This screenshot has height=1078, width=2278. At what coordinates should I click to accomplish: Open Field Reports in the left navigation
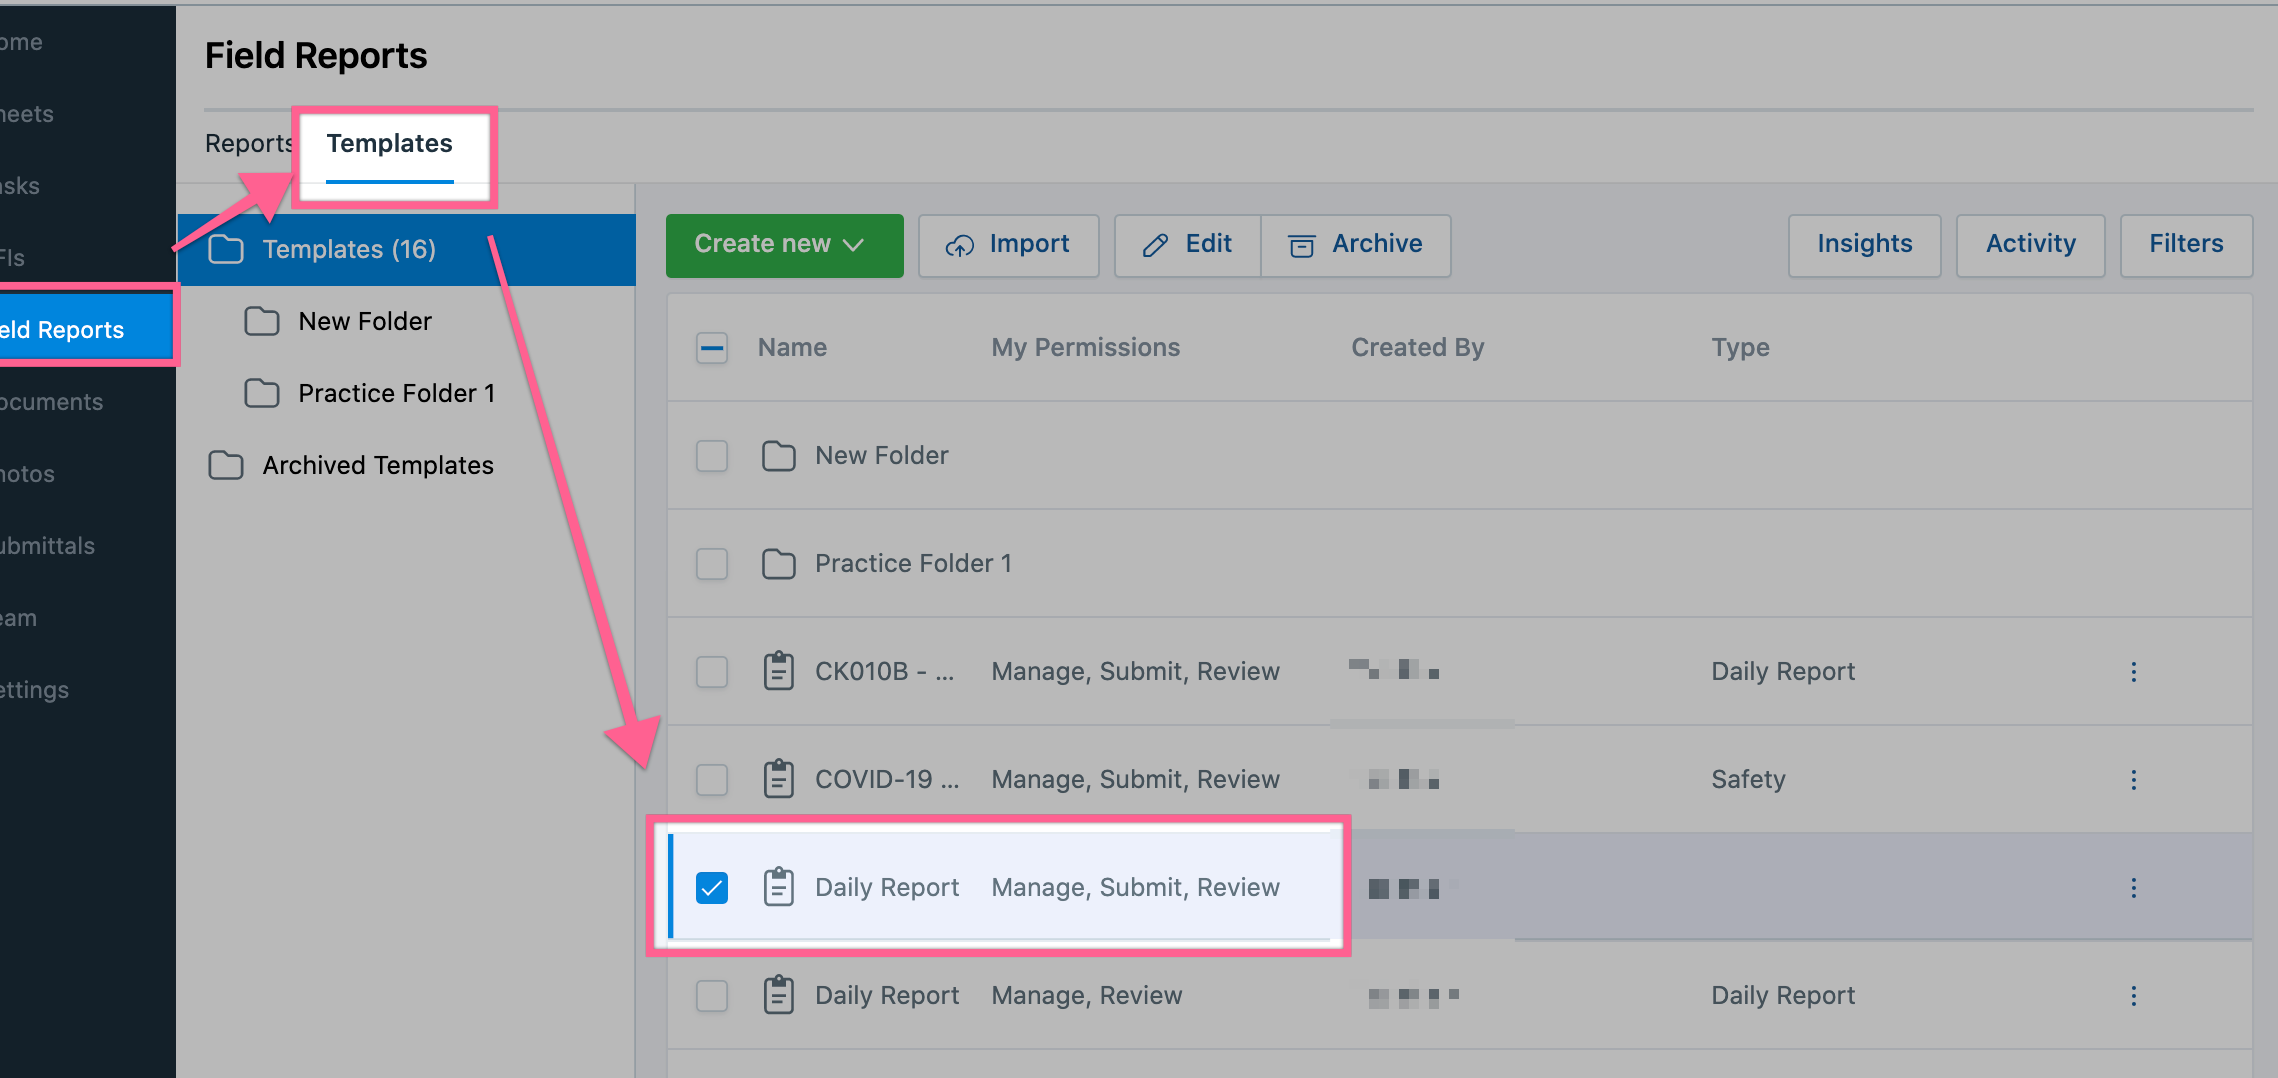point(87,329)
